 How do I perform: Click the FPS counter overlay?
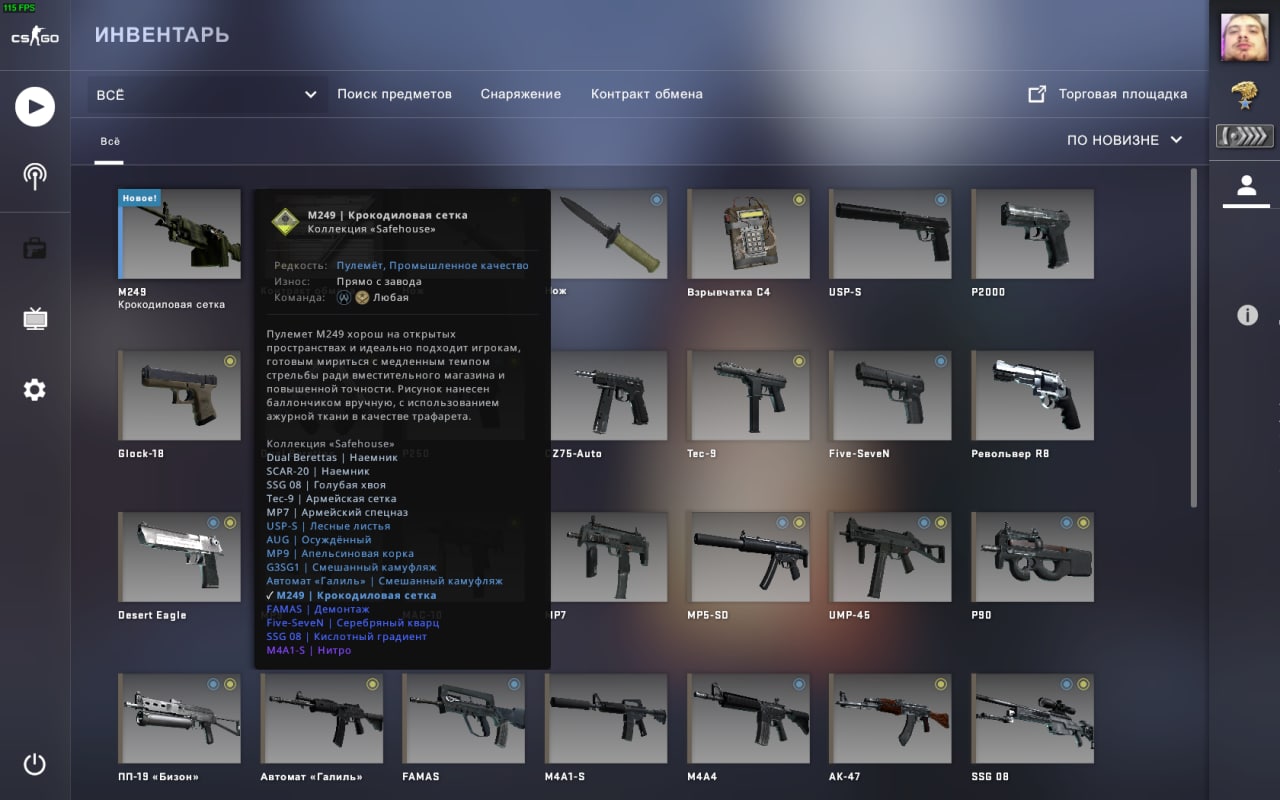18,7
